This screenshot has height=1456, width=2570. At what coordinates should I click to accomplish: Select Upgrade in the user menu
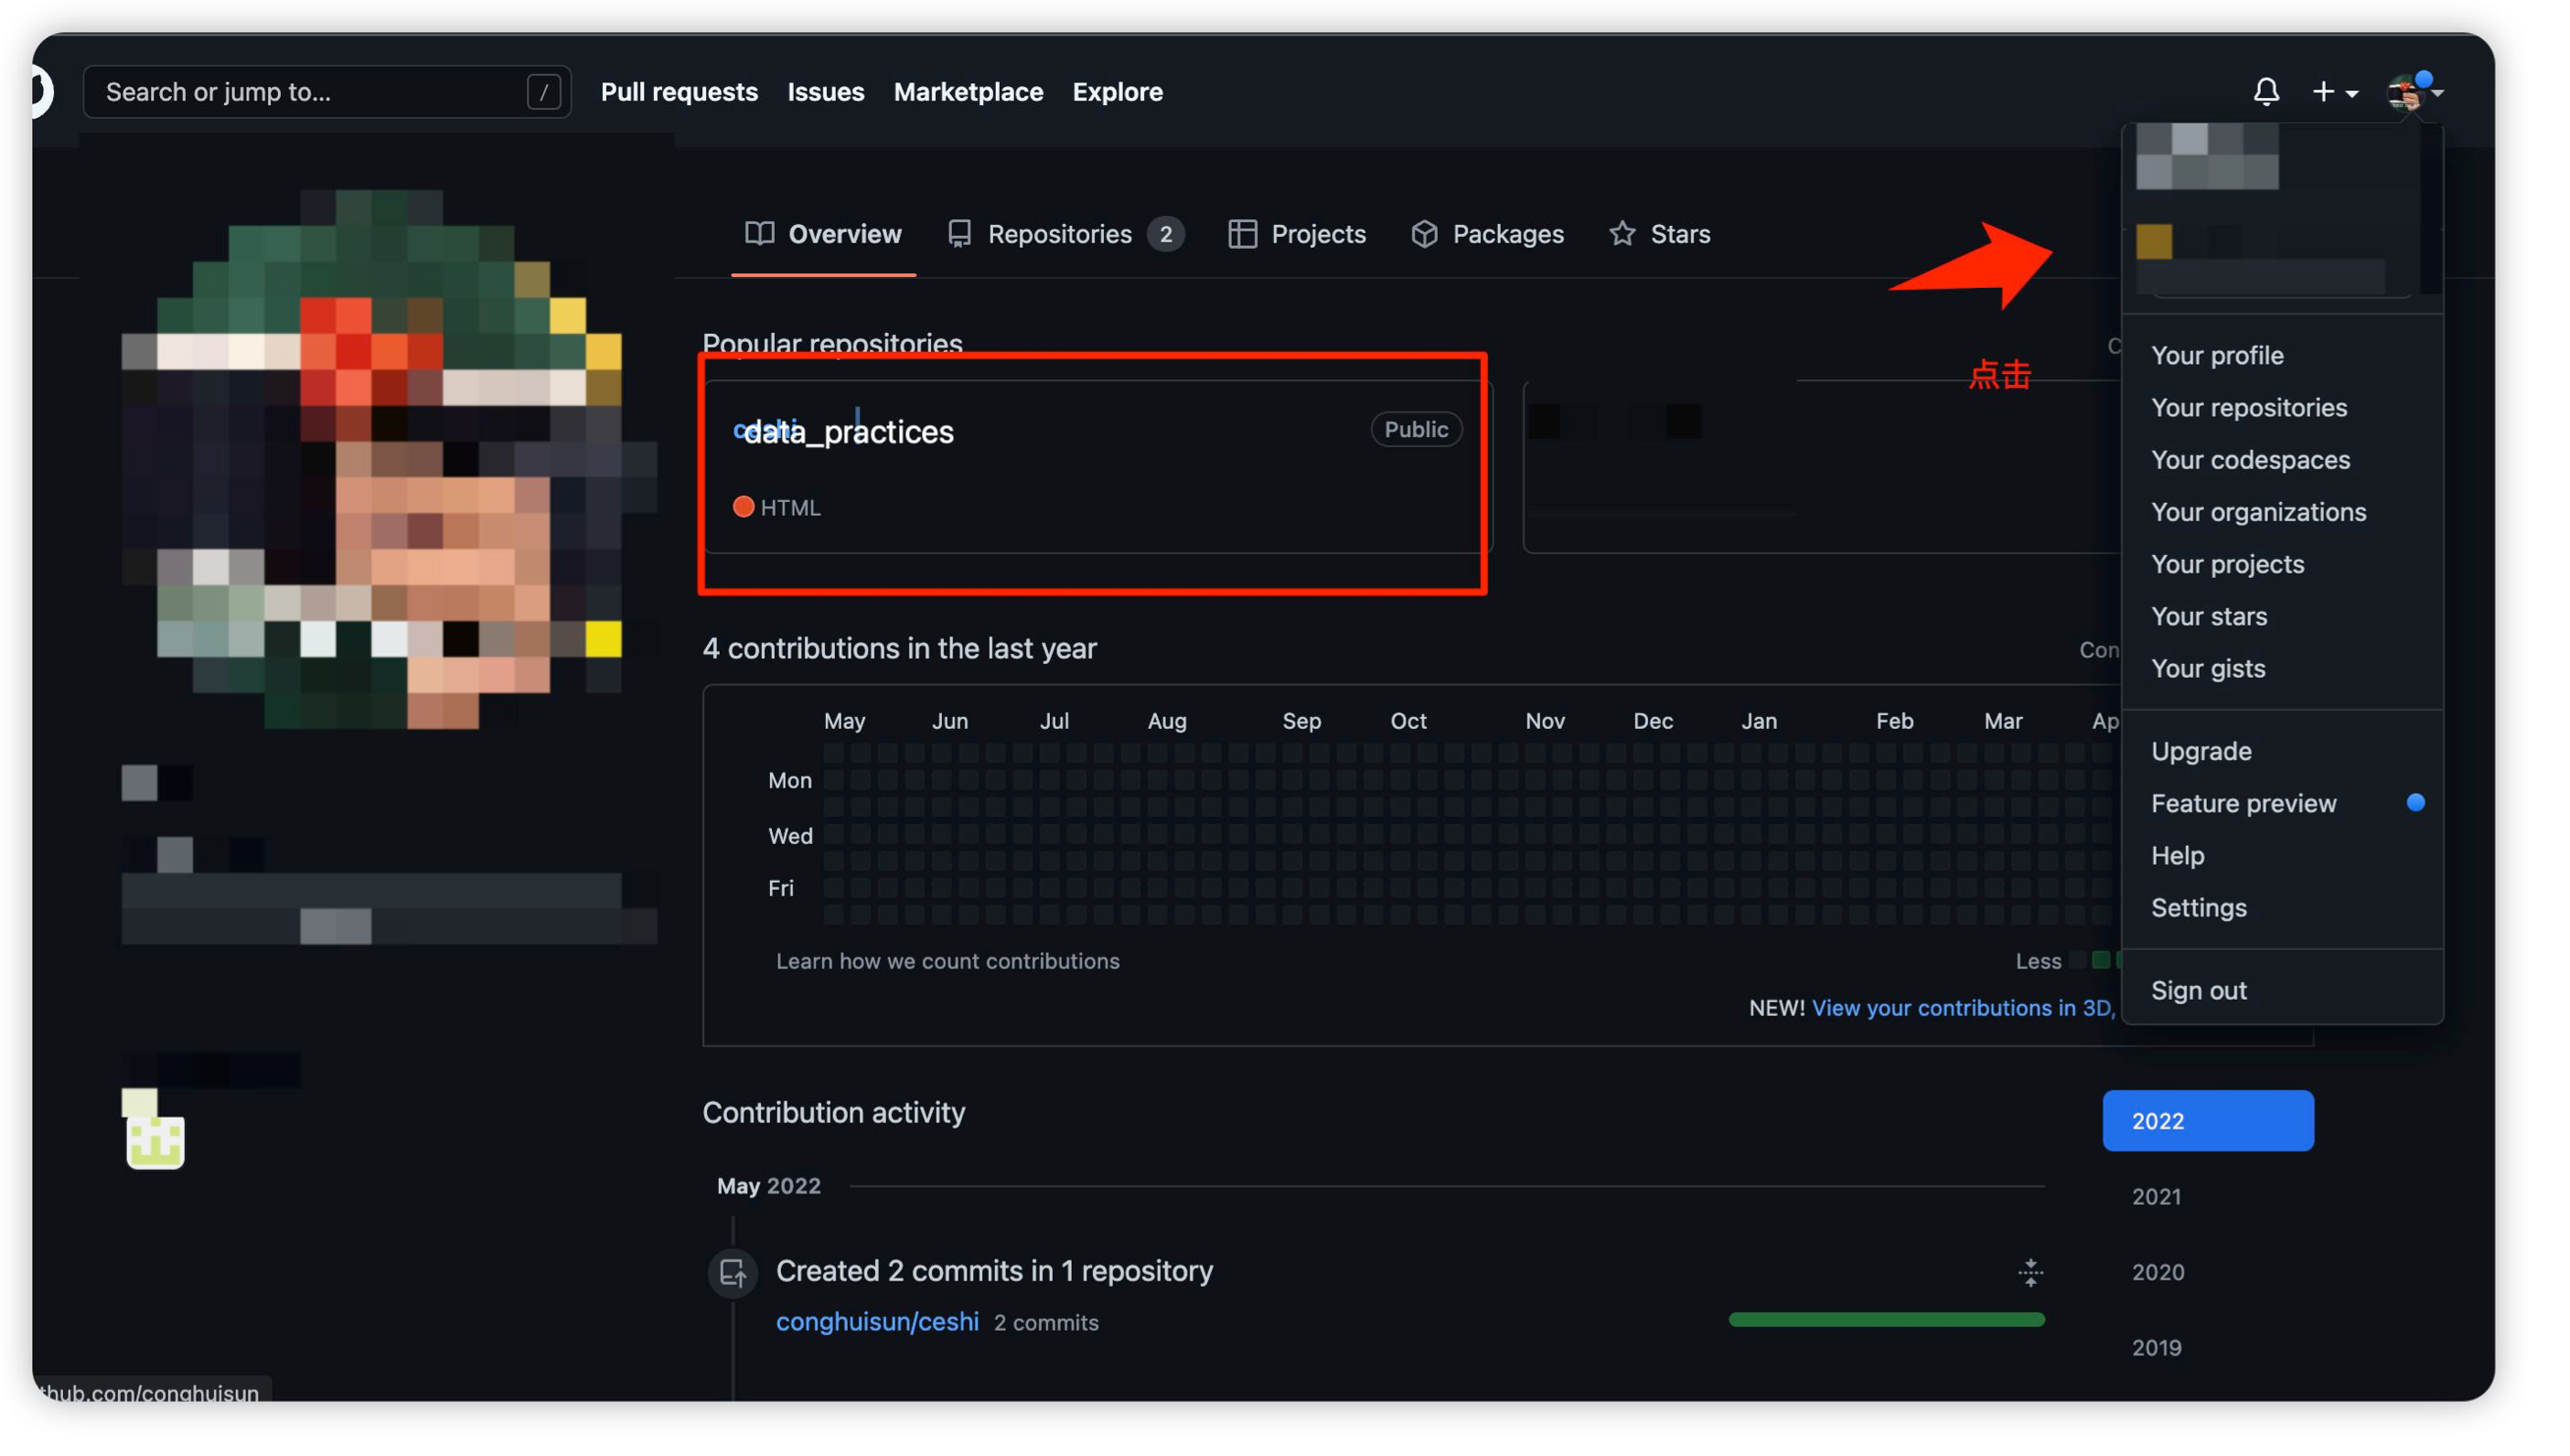(x=2280, y=750)
